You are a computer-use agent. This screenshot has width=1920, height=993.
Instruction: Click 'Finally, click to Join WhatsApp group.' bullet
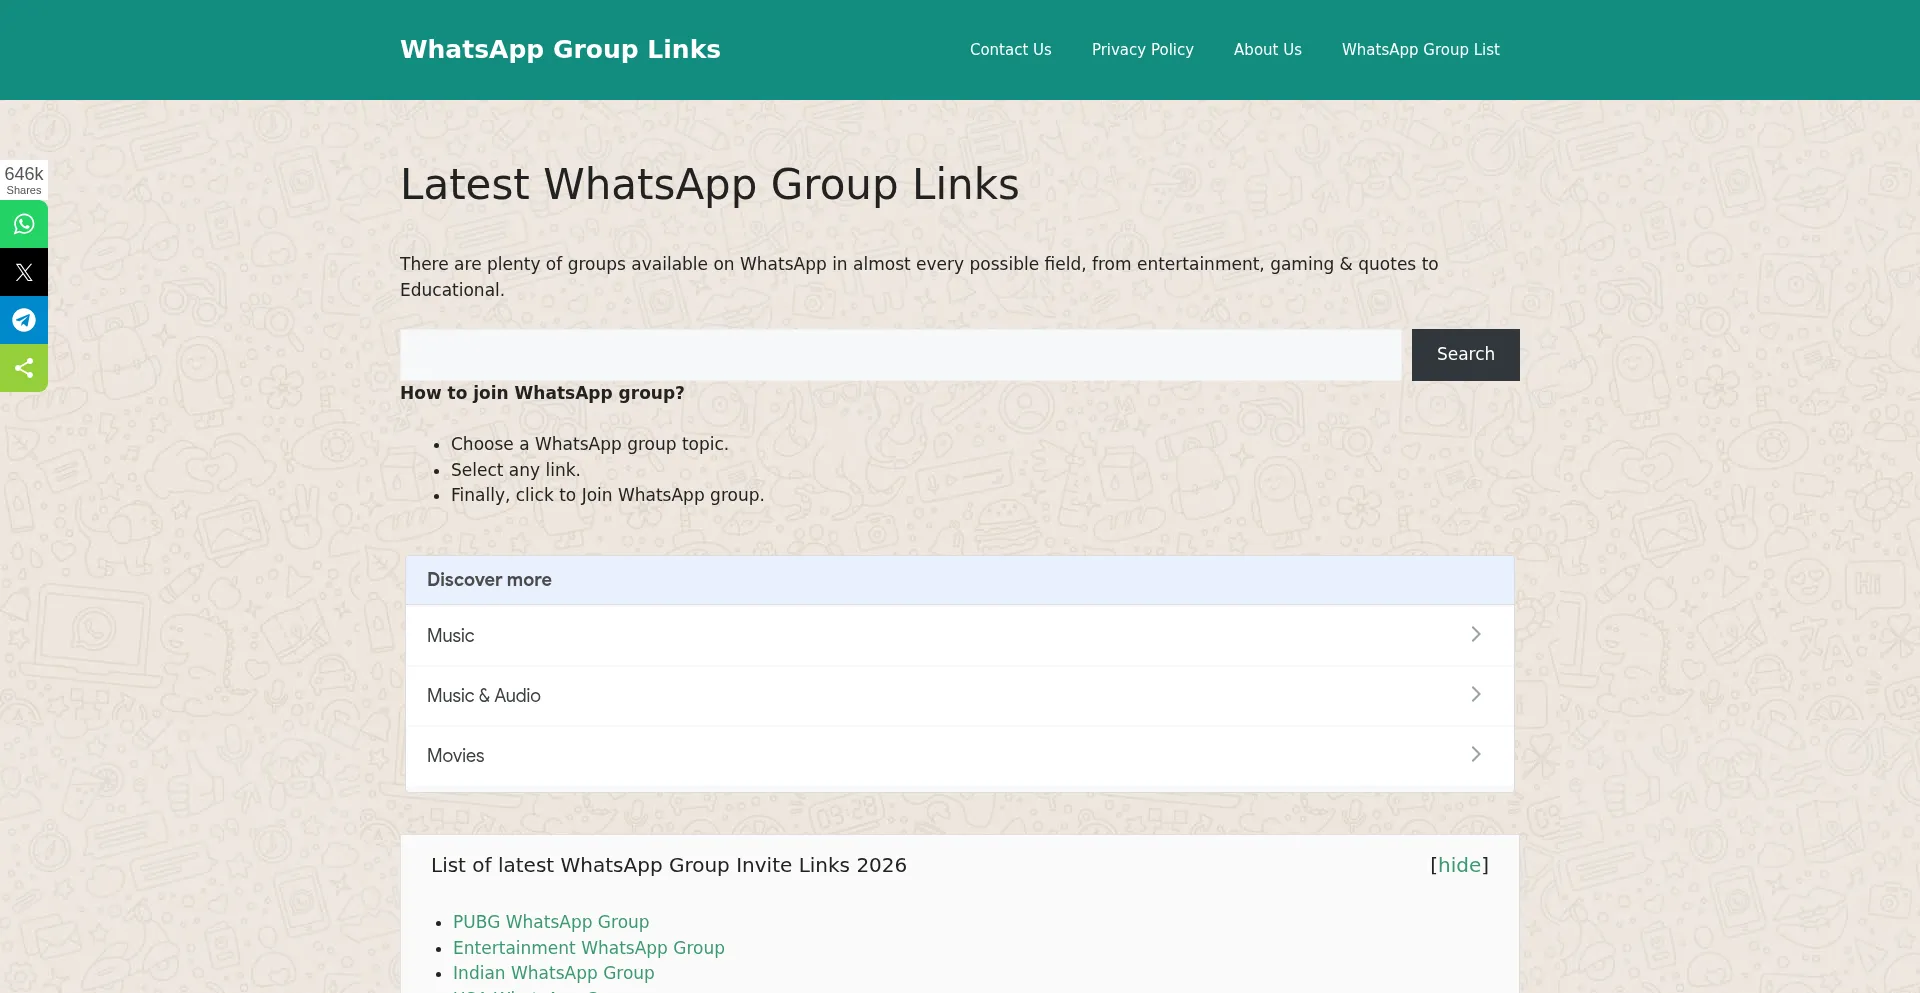(607, 495)
